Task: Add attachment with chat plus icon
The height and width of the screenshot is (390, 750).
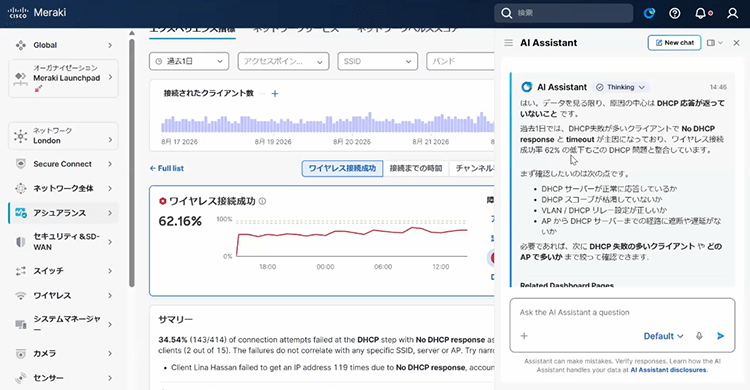Action: [x=524, y=336]
